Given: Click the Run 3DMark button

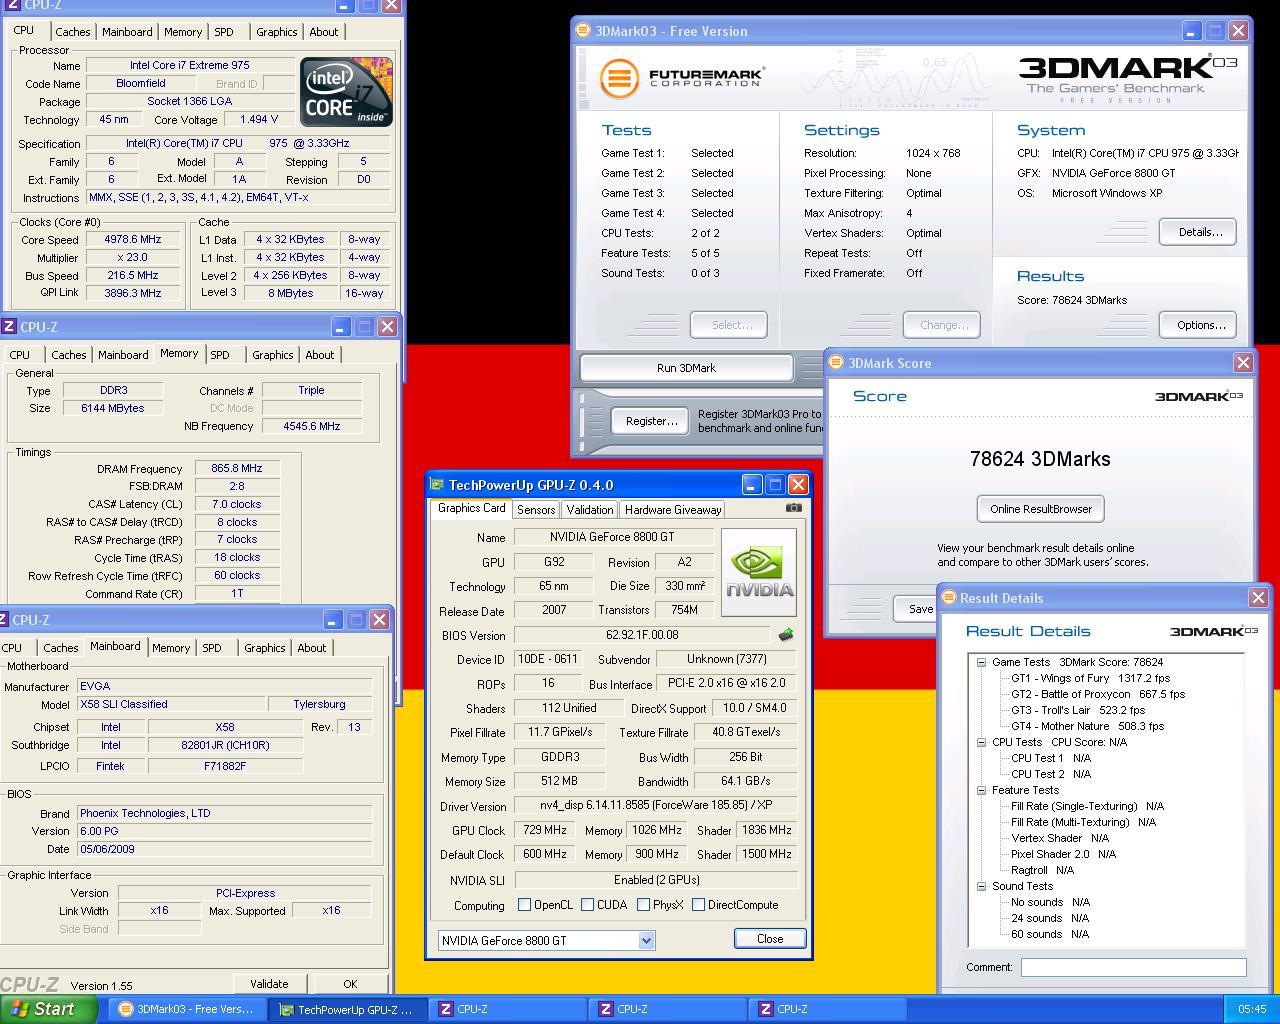Looking at the screenshot, I should (x=686, y=368).
